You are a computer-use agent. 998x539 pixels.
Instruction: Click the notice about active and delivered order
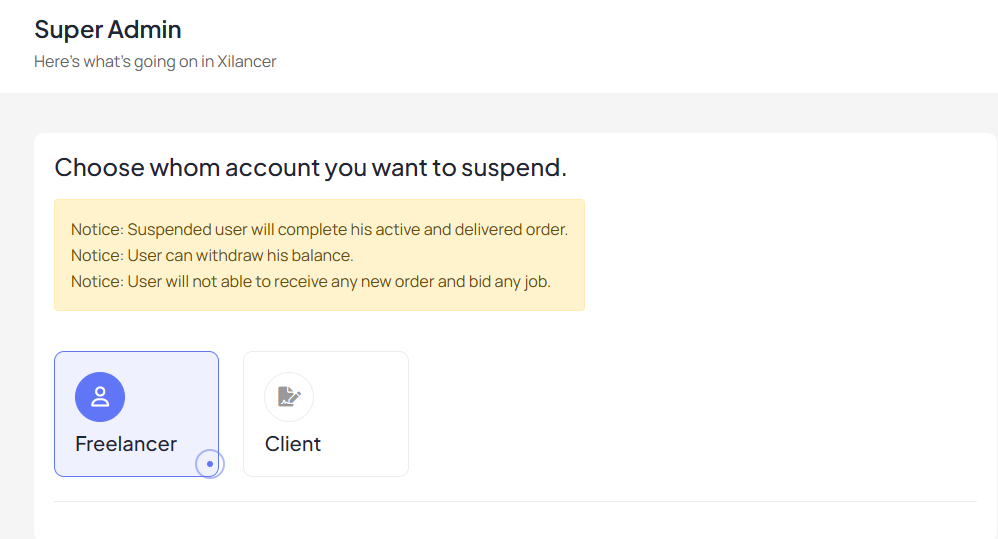click(320, 229)
